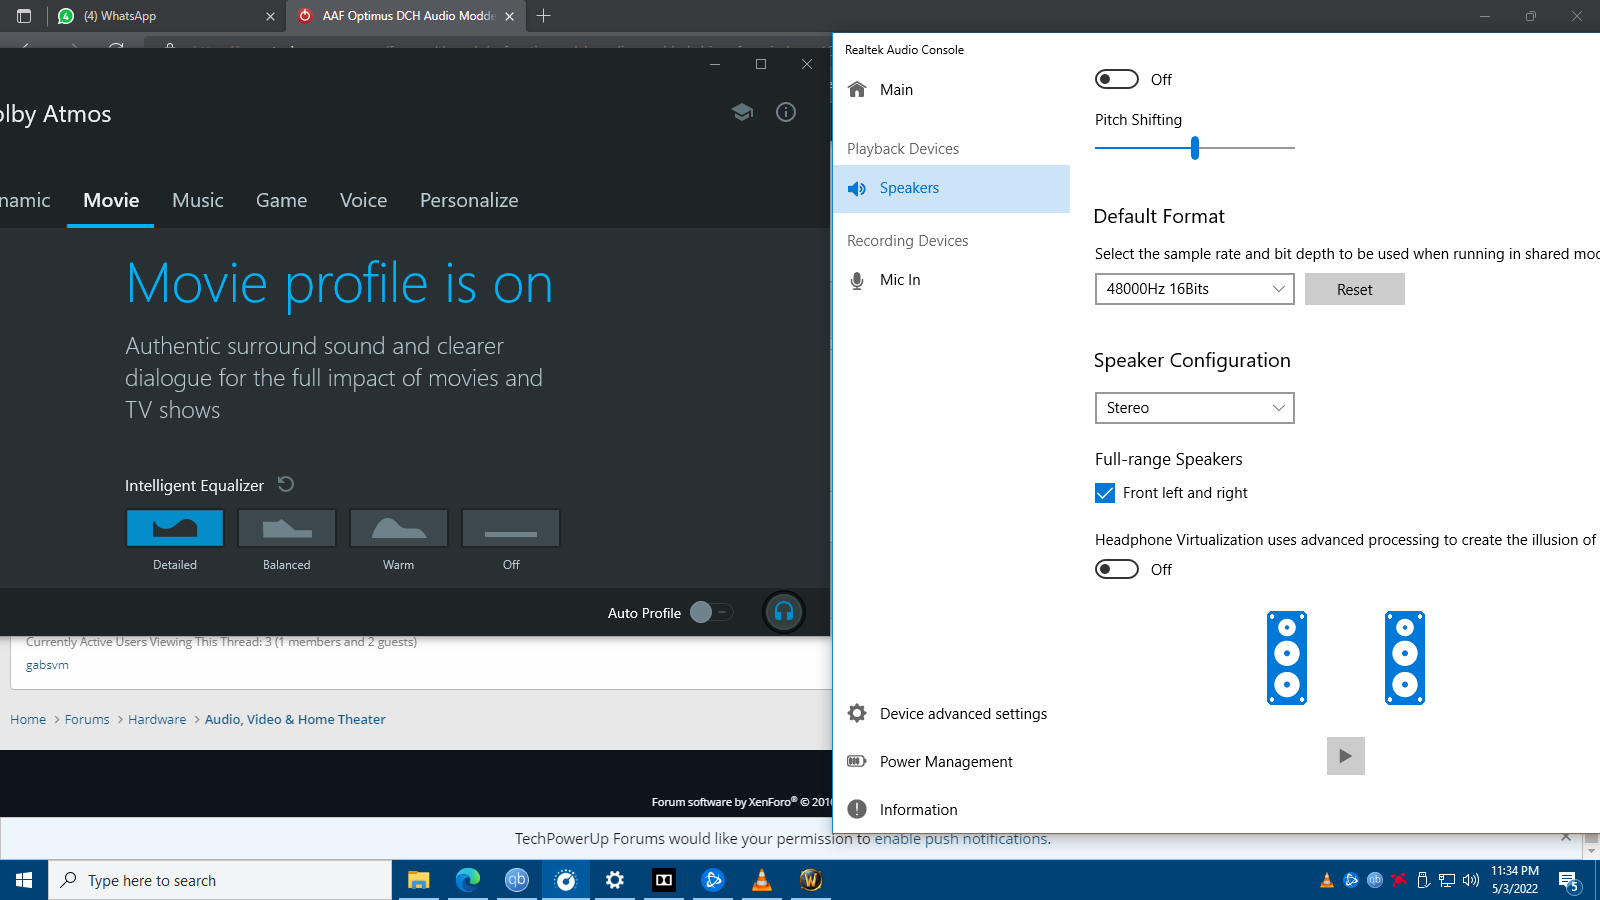
Task: Click the left speaker icon in Realtek
Action: (1287, 658)
